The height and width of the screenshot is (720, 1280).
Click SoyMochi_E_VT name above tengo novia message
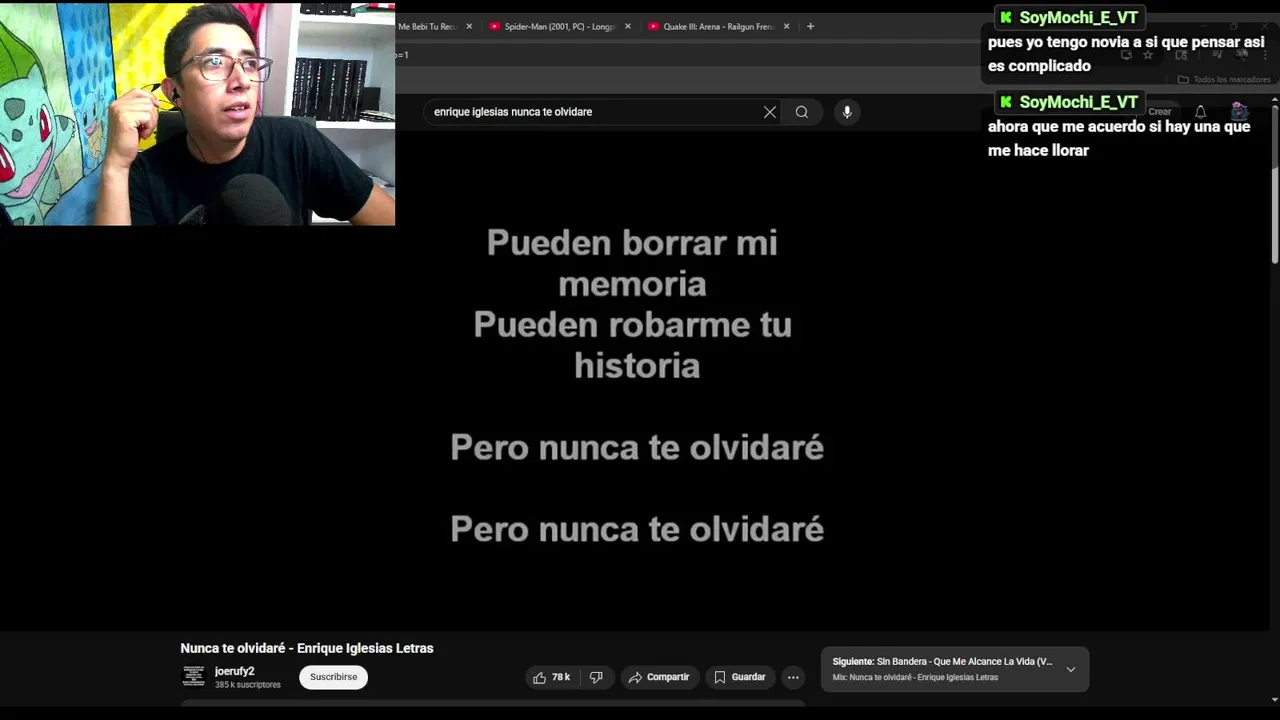(x=1078, y=18)
